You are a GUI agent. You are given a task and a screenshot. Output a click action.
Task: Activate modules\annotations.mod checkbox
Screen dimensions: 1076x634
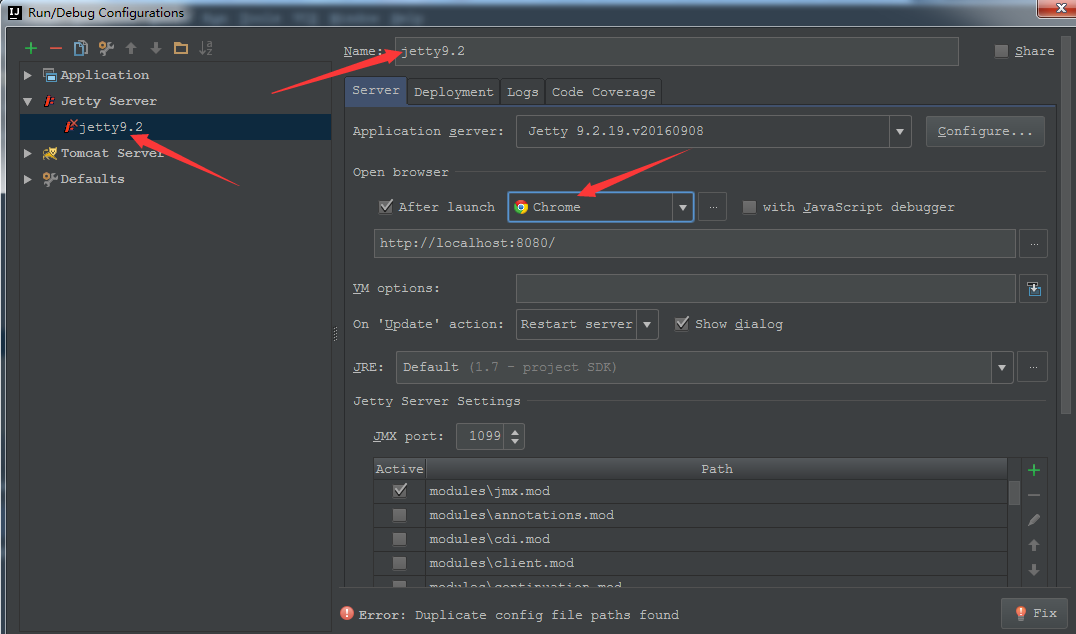point(399,515)
